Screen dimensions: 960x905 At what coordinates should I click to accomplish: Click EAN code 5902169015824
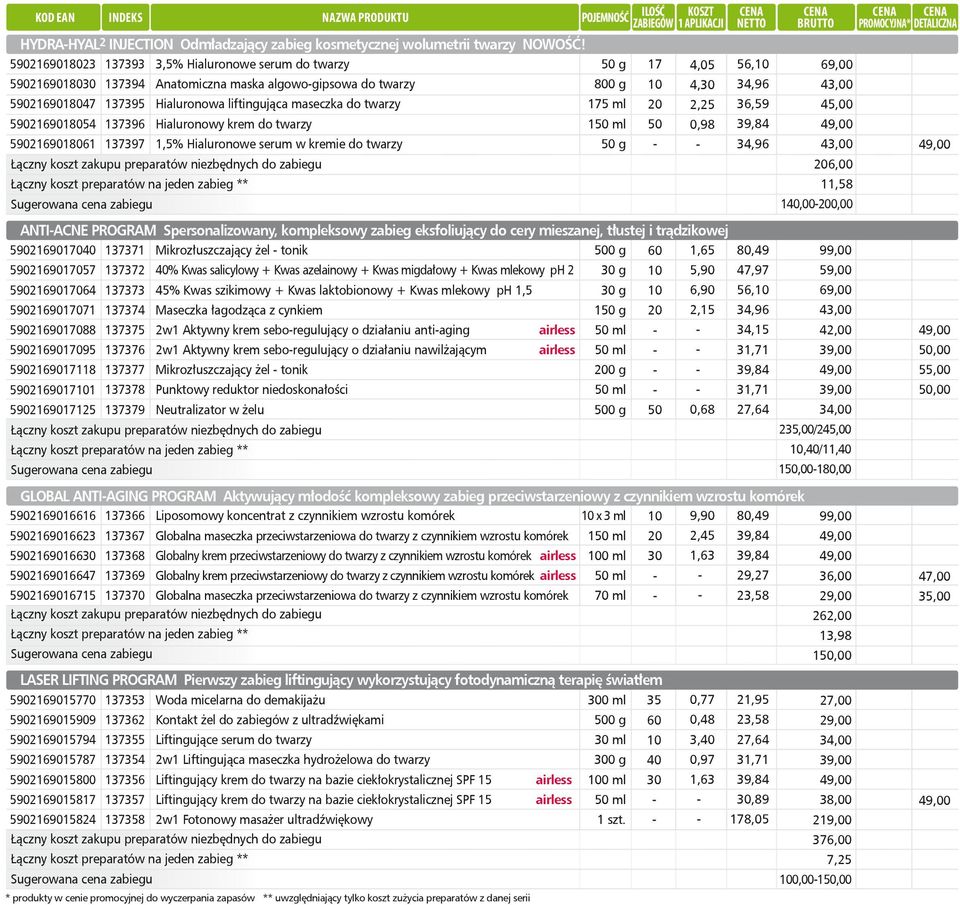tap(53, 820)
